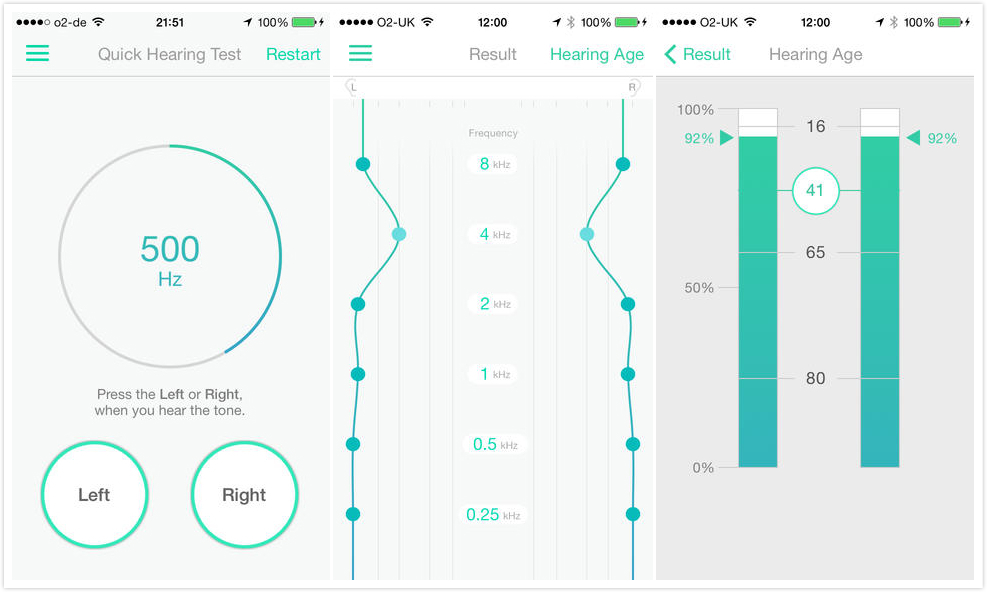Switch to the Hearing Age view

(x=597, y=54)
